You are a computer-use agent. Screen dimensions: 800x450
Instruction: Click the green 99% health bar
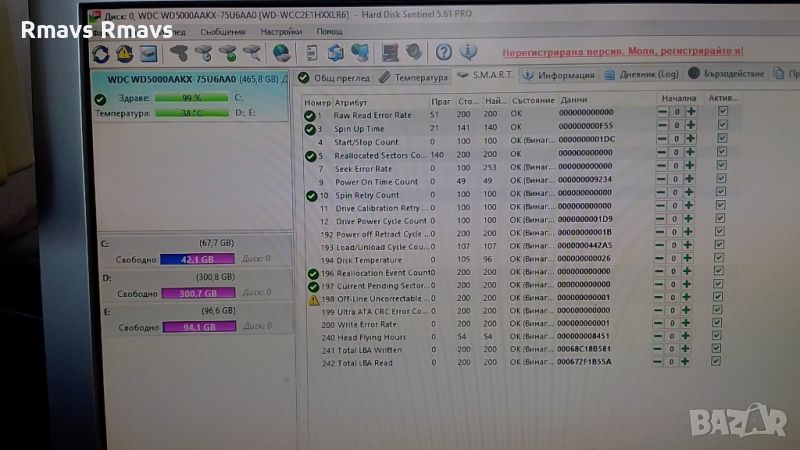tap(191, 98)
